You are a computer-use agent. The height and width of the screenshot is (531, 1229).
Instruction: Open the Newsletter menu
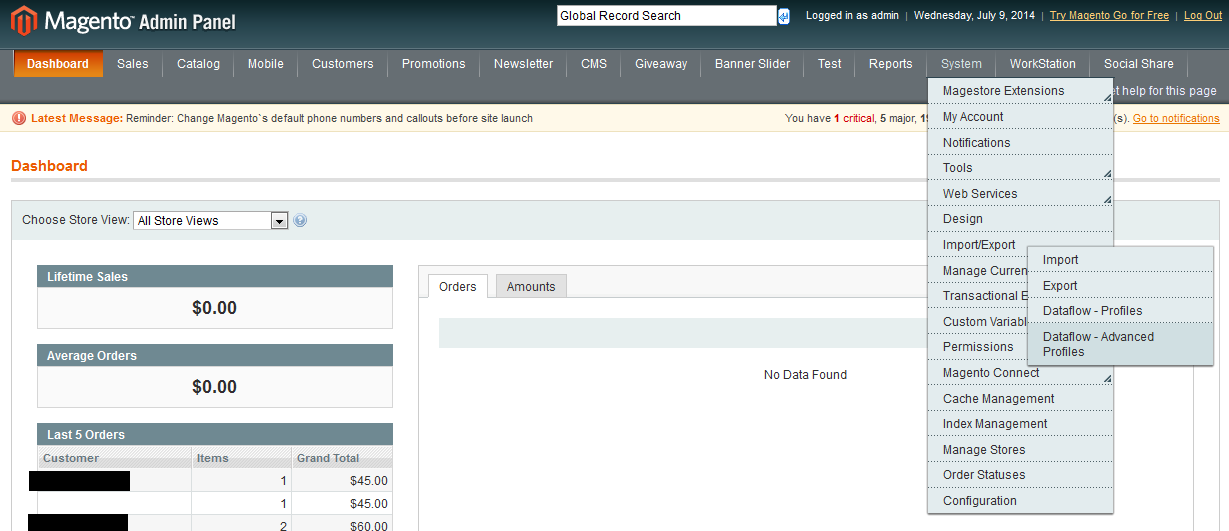click(523, 64)
